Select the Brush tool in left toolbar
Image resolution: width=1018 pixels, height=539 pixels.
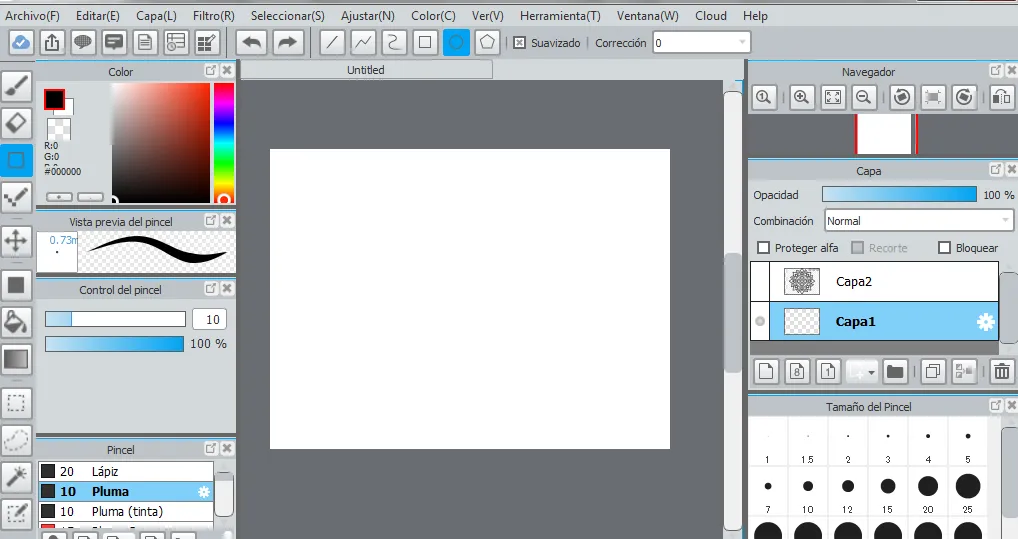tap(16, 86)
